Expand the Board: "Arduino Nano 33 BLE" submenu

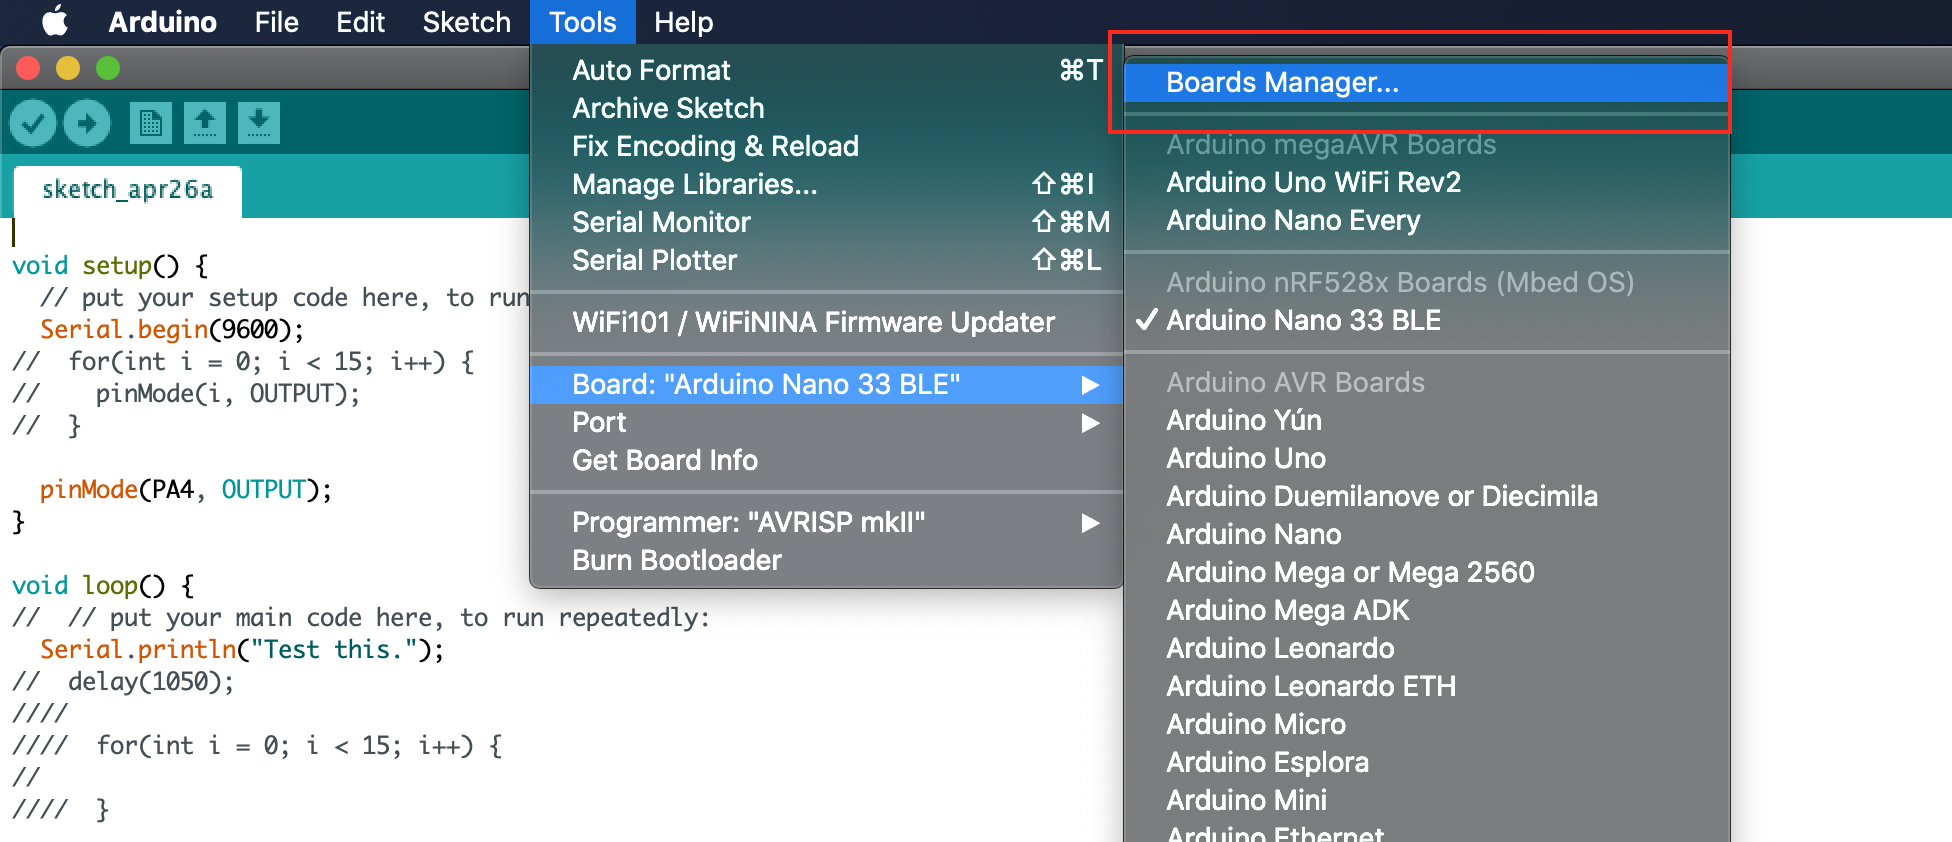(826, 384)
